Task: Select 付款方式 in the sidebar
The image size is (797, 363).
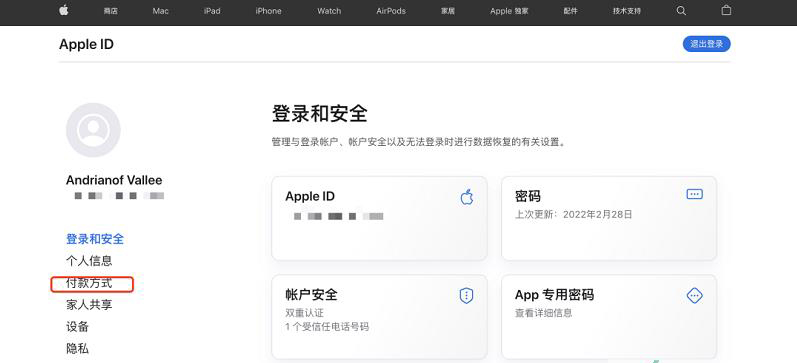Action: tap(89, 283)
